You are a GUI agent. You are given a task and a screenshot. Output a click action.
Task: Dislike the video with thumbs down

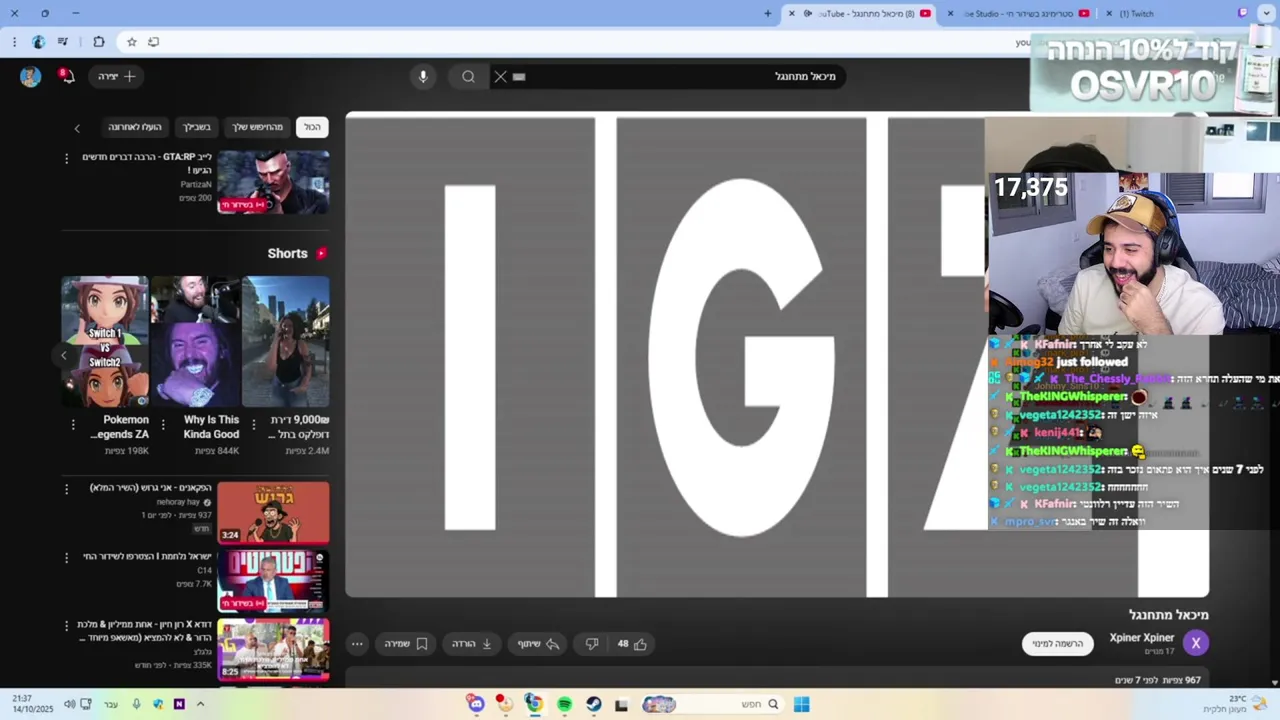[591, 644]
